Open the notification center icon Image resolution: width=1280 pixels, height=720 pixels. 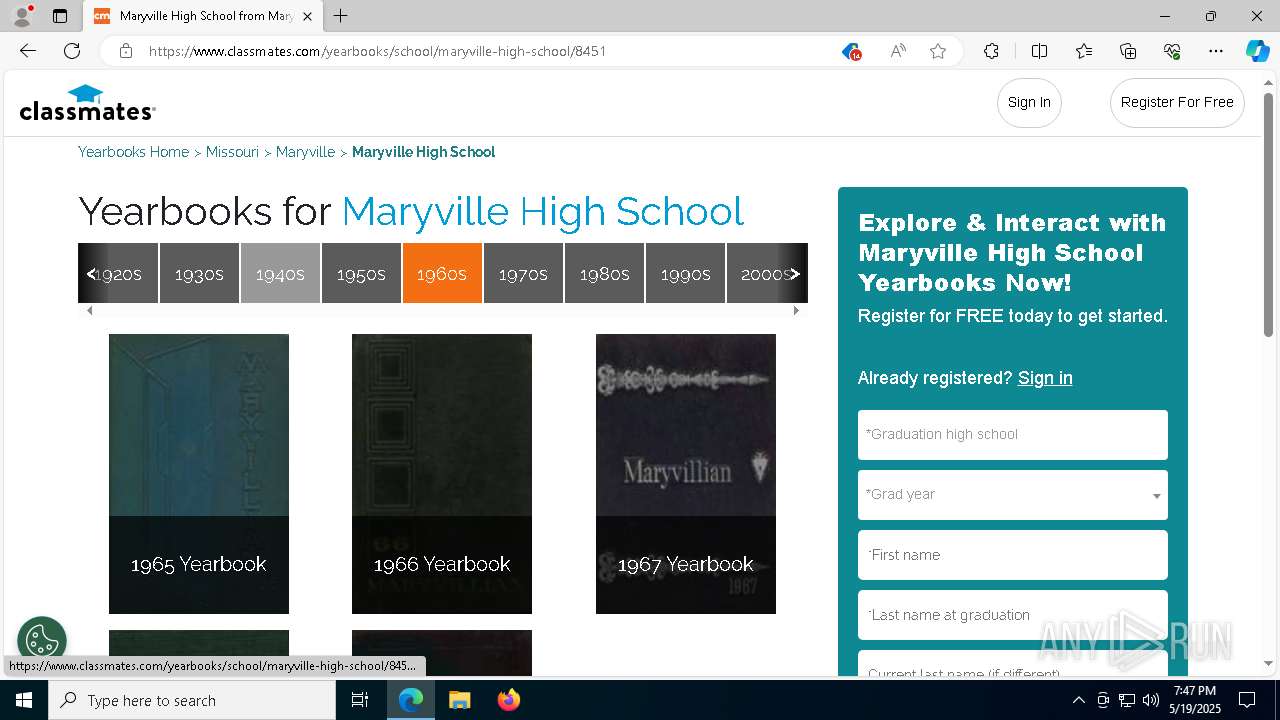pyautogui.click(x=1247, y=700)
